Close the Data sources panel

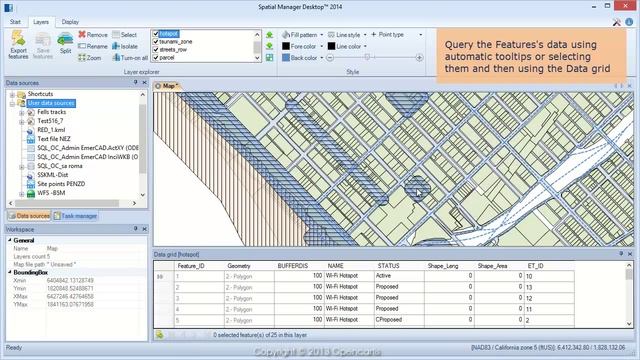(144, 82)
